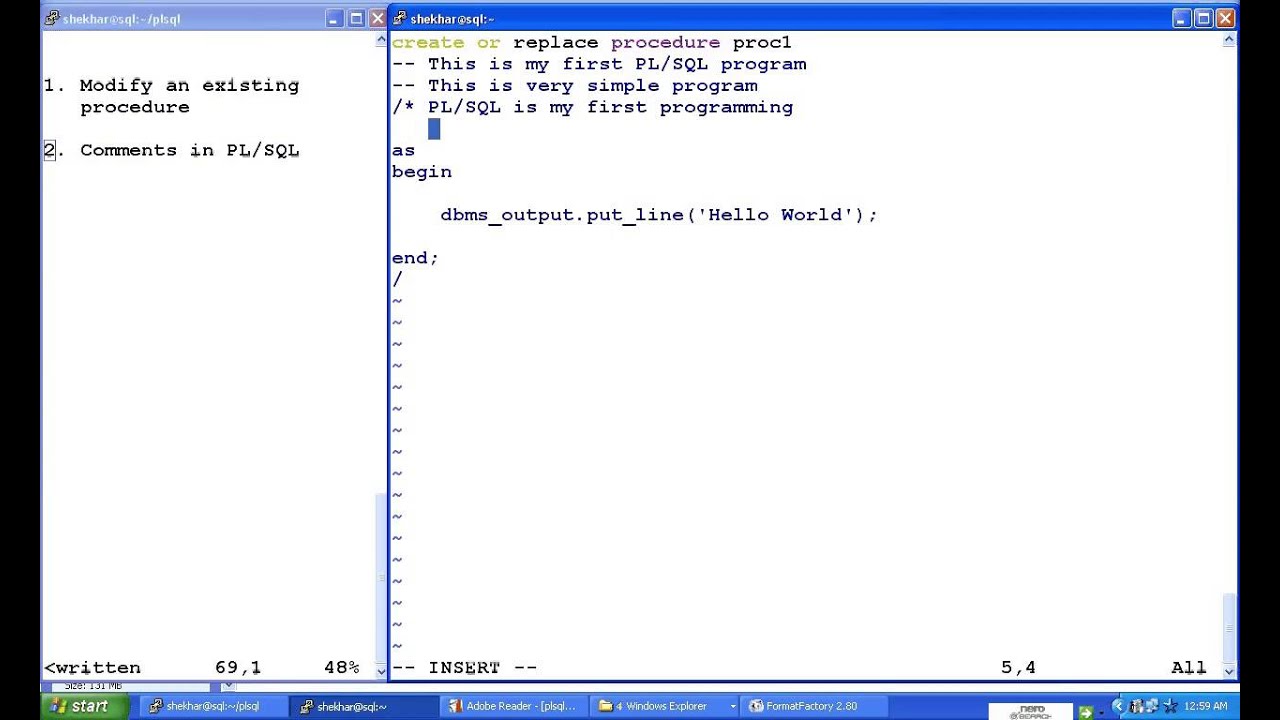The image size is (1280, 720).
Task: Open the Windows start menu
Action: pos(84,706)
